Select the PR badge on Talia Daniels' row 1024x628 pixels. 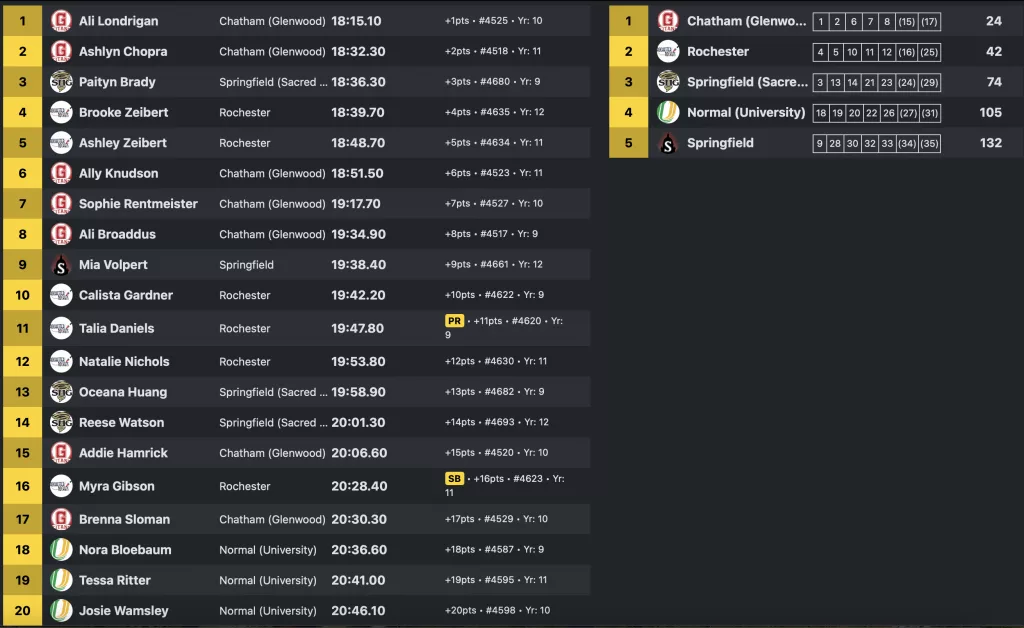(x=454, y=321)
